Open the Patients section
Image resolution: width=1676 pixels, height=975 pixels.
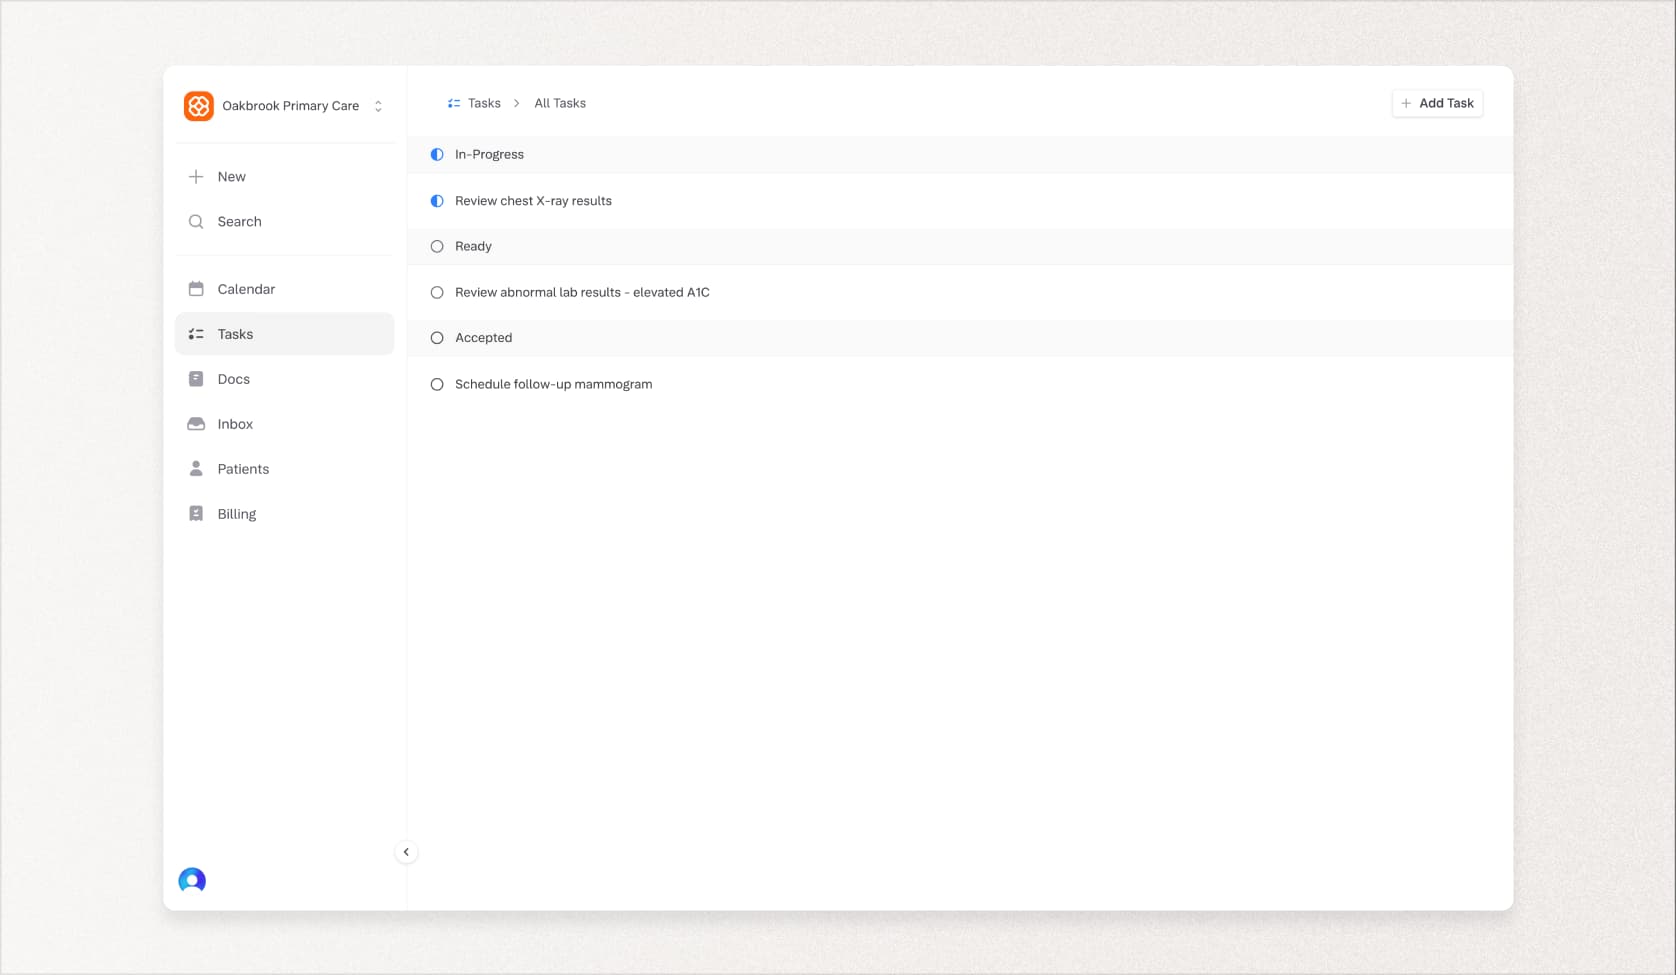click(x=243, y=469)
